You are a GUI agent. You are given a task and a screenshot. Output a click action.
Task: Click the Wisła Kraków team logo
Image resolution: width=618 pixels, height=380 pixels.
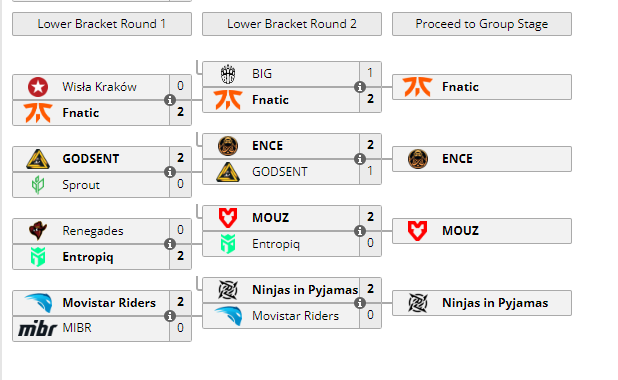(x=38, y=87)
